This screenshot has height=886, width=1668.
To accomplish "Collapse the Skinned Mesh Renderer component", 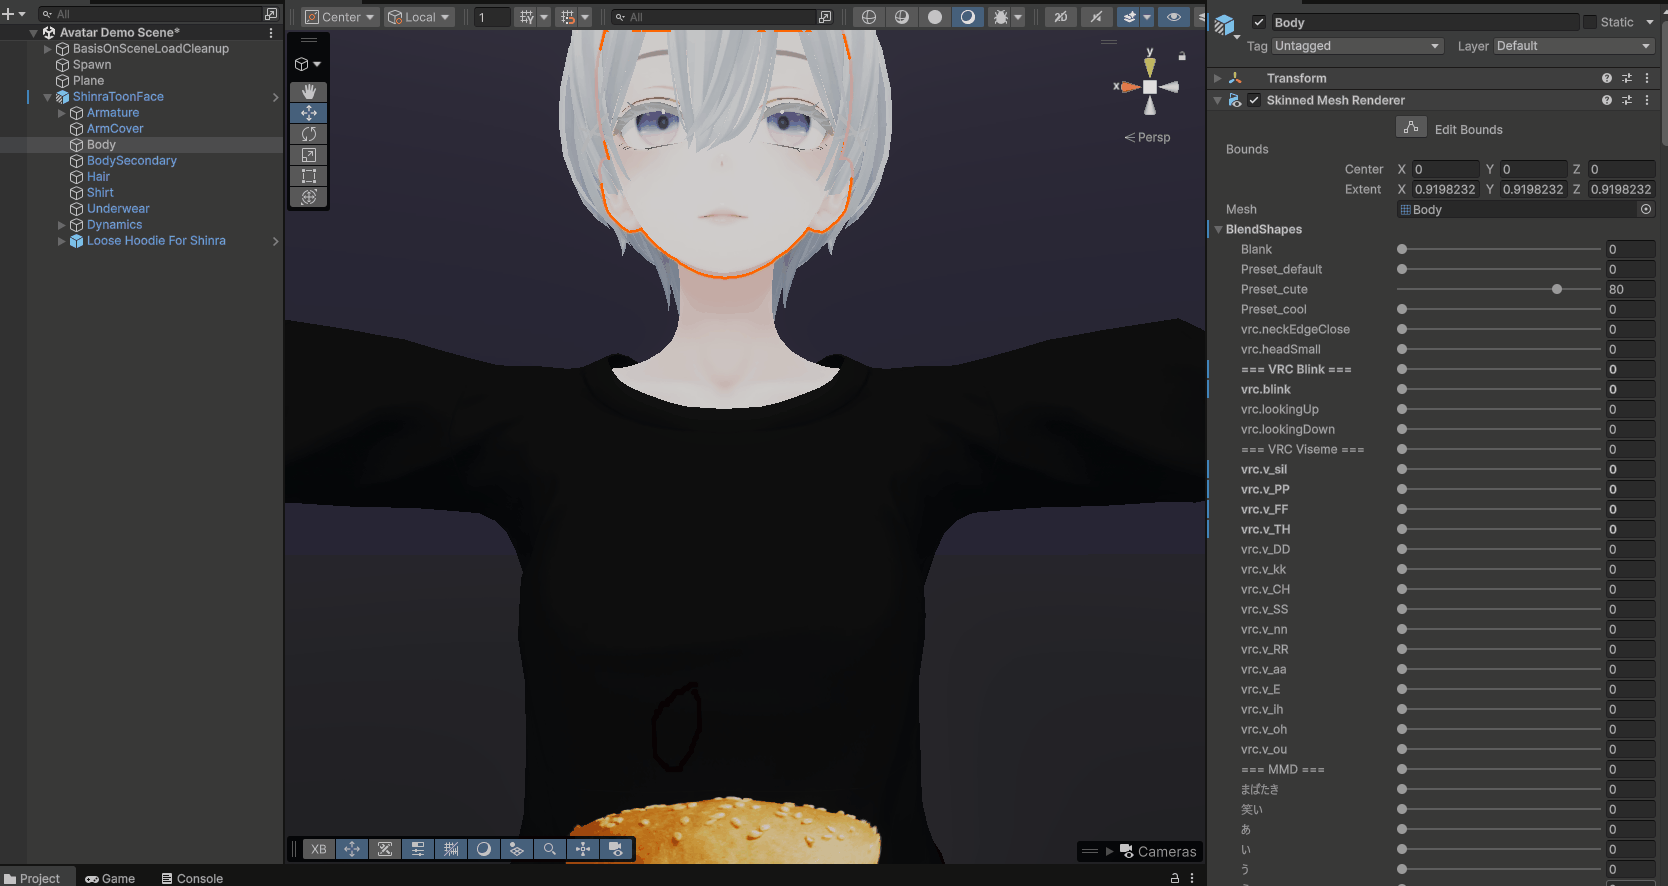I will pyautogui.click(x=1217, y=100).
